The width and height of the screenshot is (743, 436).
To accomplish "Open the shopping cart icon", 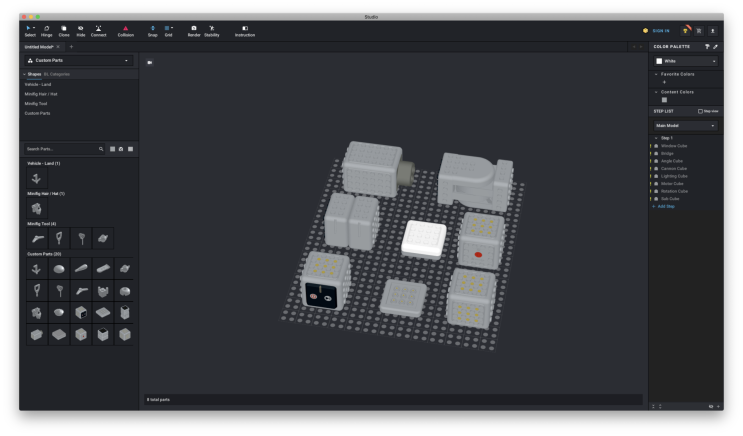I will [x=699, y=31].
